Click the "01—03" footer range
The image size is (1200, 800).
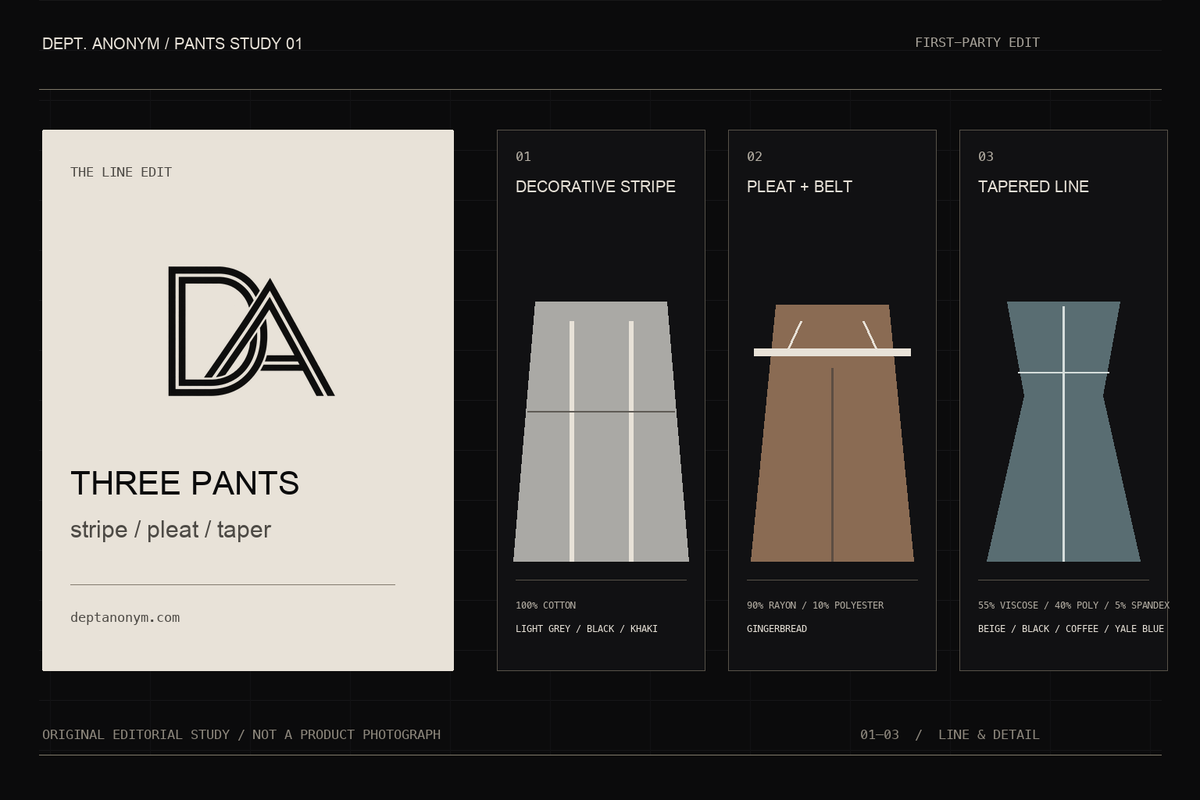(879, 735)
